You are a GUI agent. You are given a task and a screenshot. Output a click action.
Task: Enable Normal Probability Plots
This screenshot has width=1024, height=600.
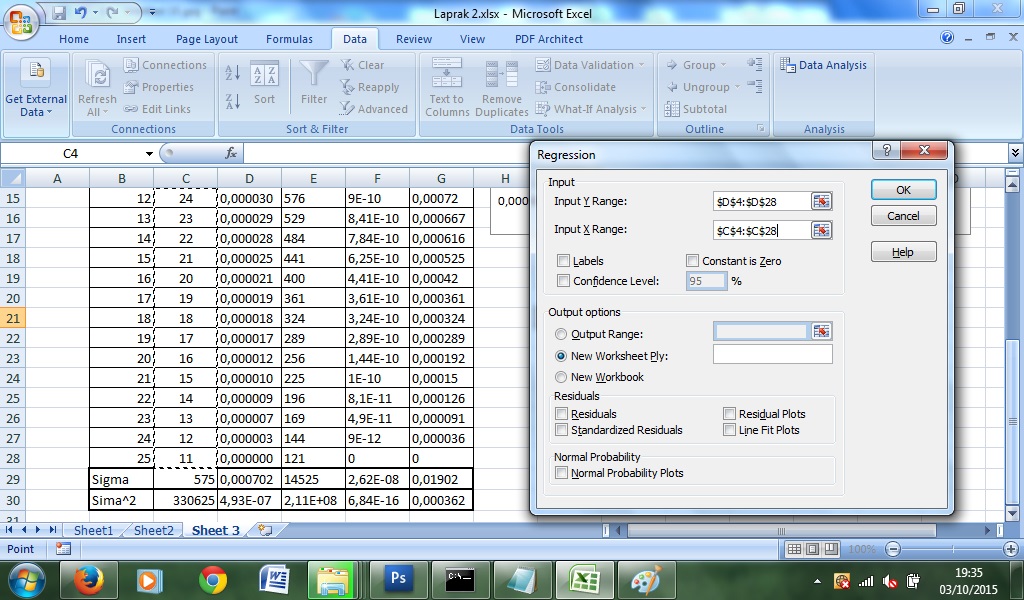pos(563,472)
